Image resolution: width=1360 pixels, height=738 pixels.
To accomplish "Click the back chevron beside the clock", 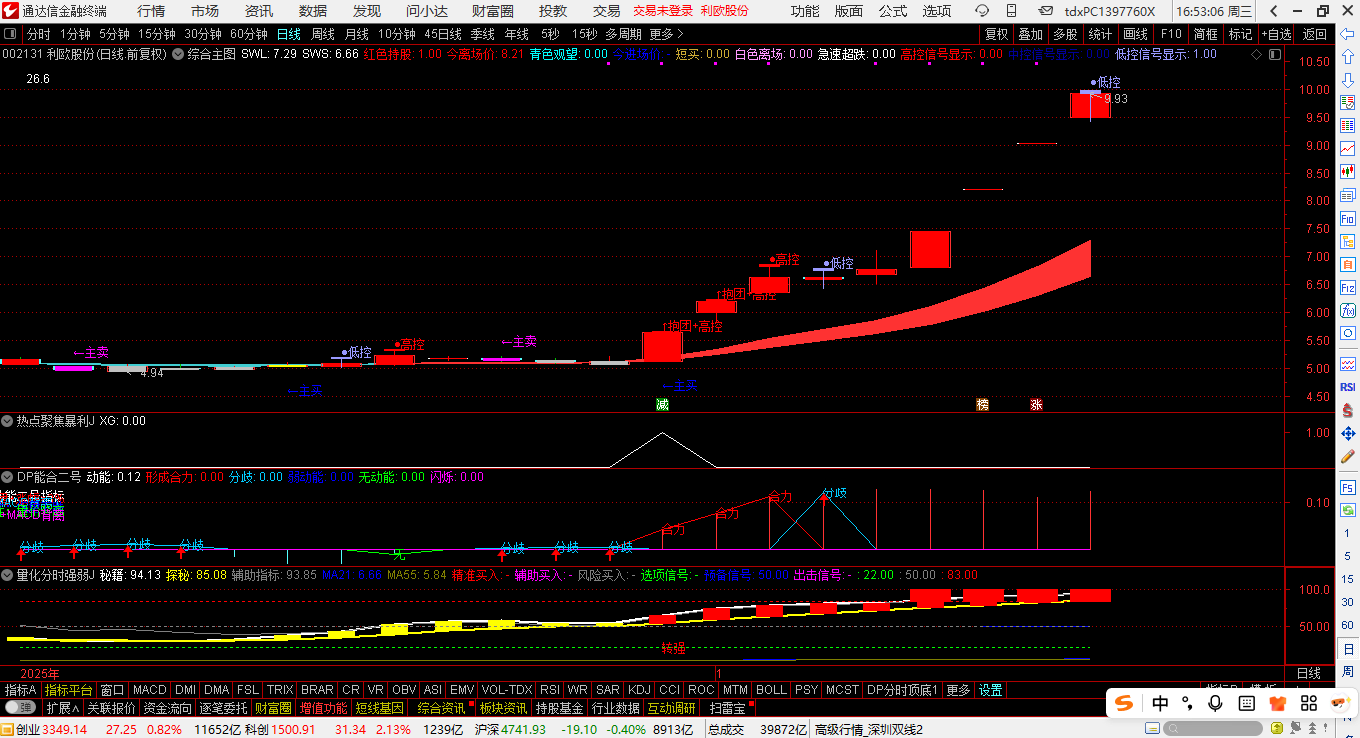I will 1273,11.
